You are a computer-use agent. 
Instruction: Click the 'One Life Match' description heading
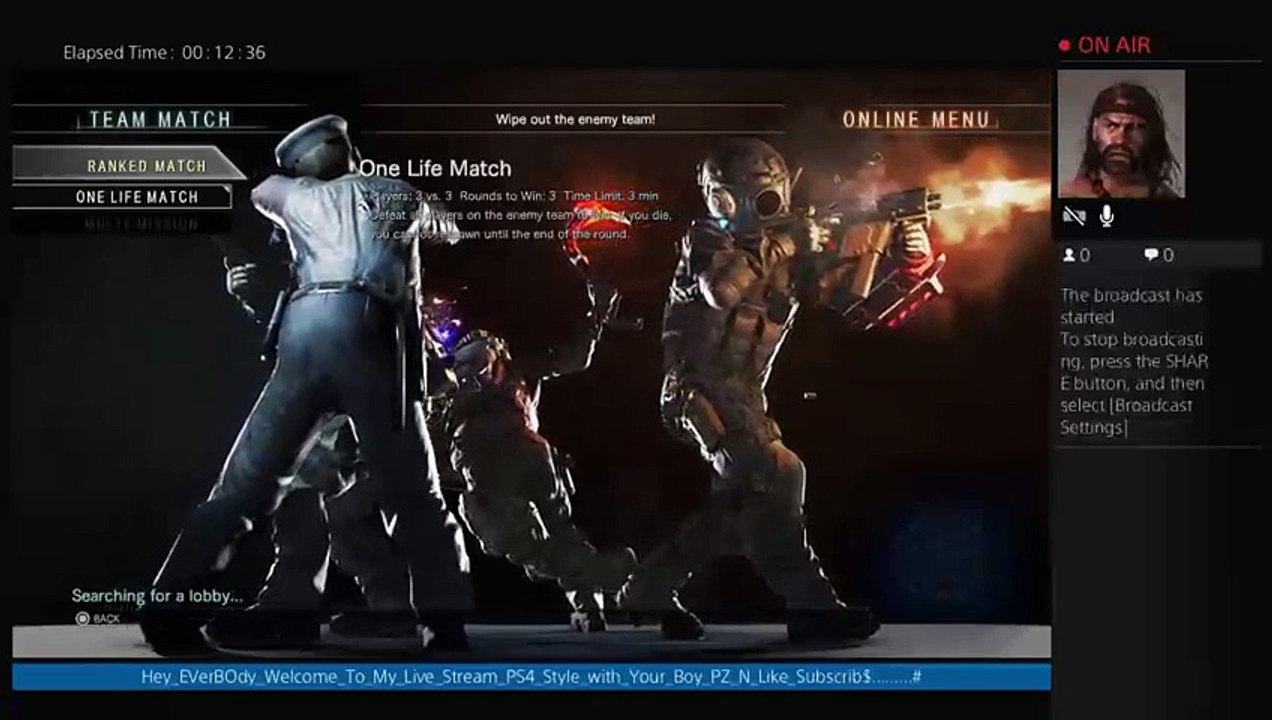[435, 169]
